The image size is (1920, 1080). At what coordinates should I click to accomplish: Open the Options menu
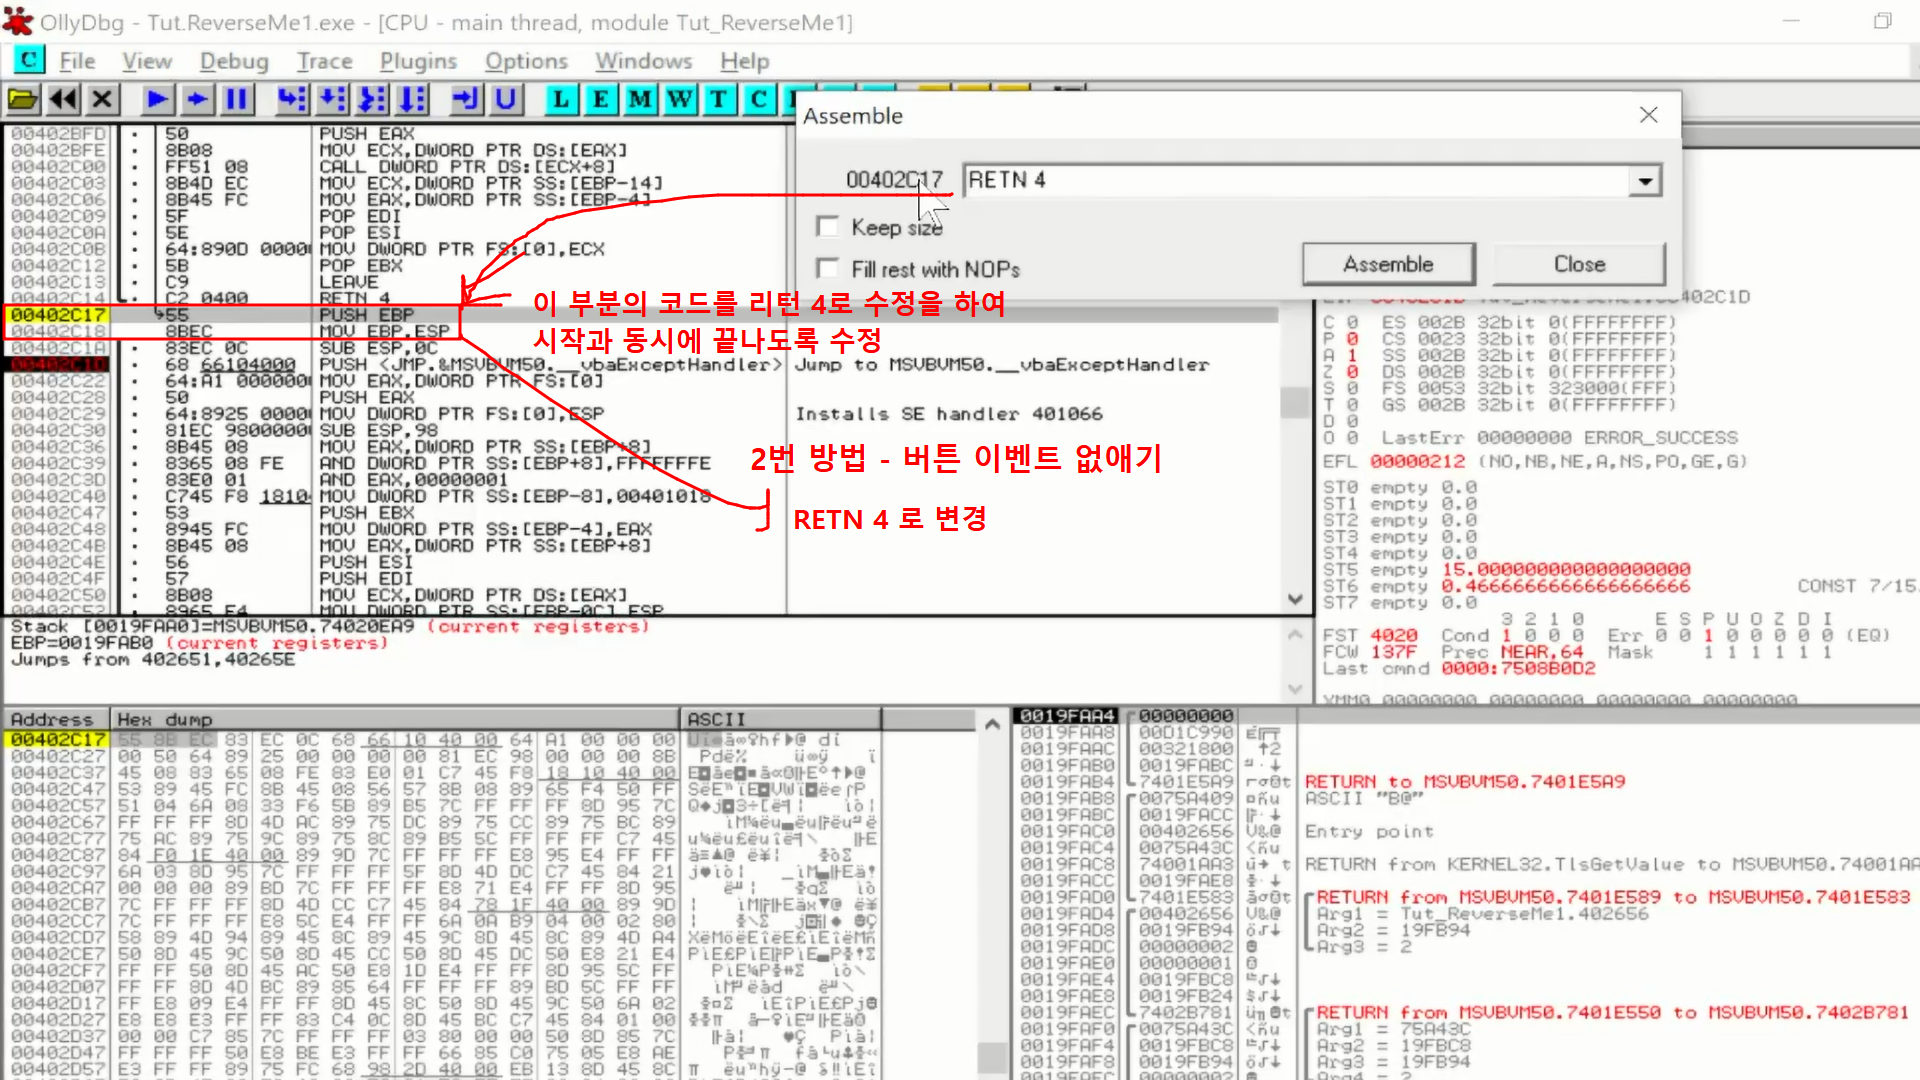[x=526, y=61]
